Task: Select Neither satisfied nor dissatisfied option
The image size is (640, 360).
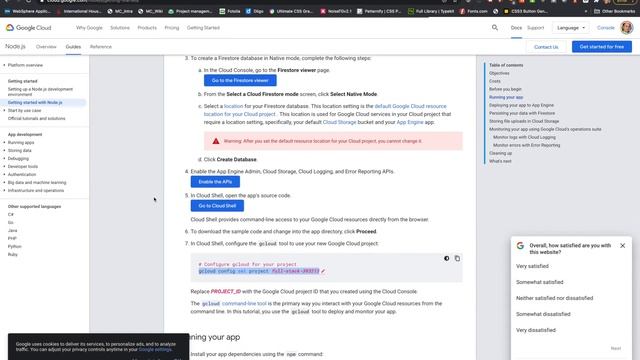Action: [554, 298]
